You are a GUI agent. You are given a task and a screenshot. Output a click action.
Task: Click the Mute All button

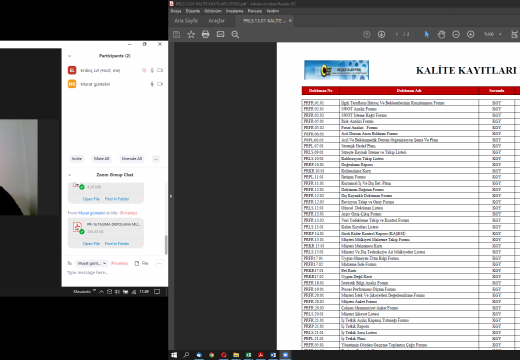102,159
